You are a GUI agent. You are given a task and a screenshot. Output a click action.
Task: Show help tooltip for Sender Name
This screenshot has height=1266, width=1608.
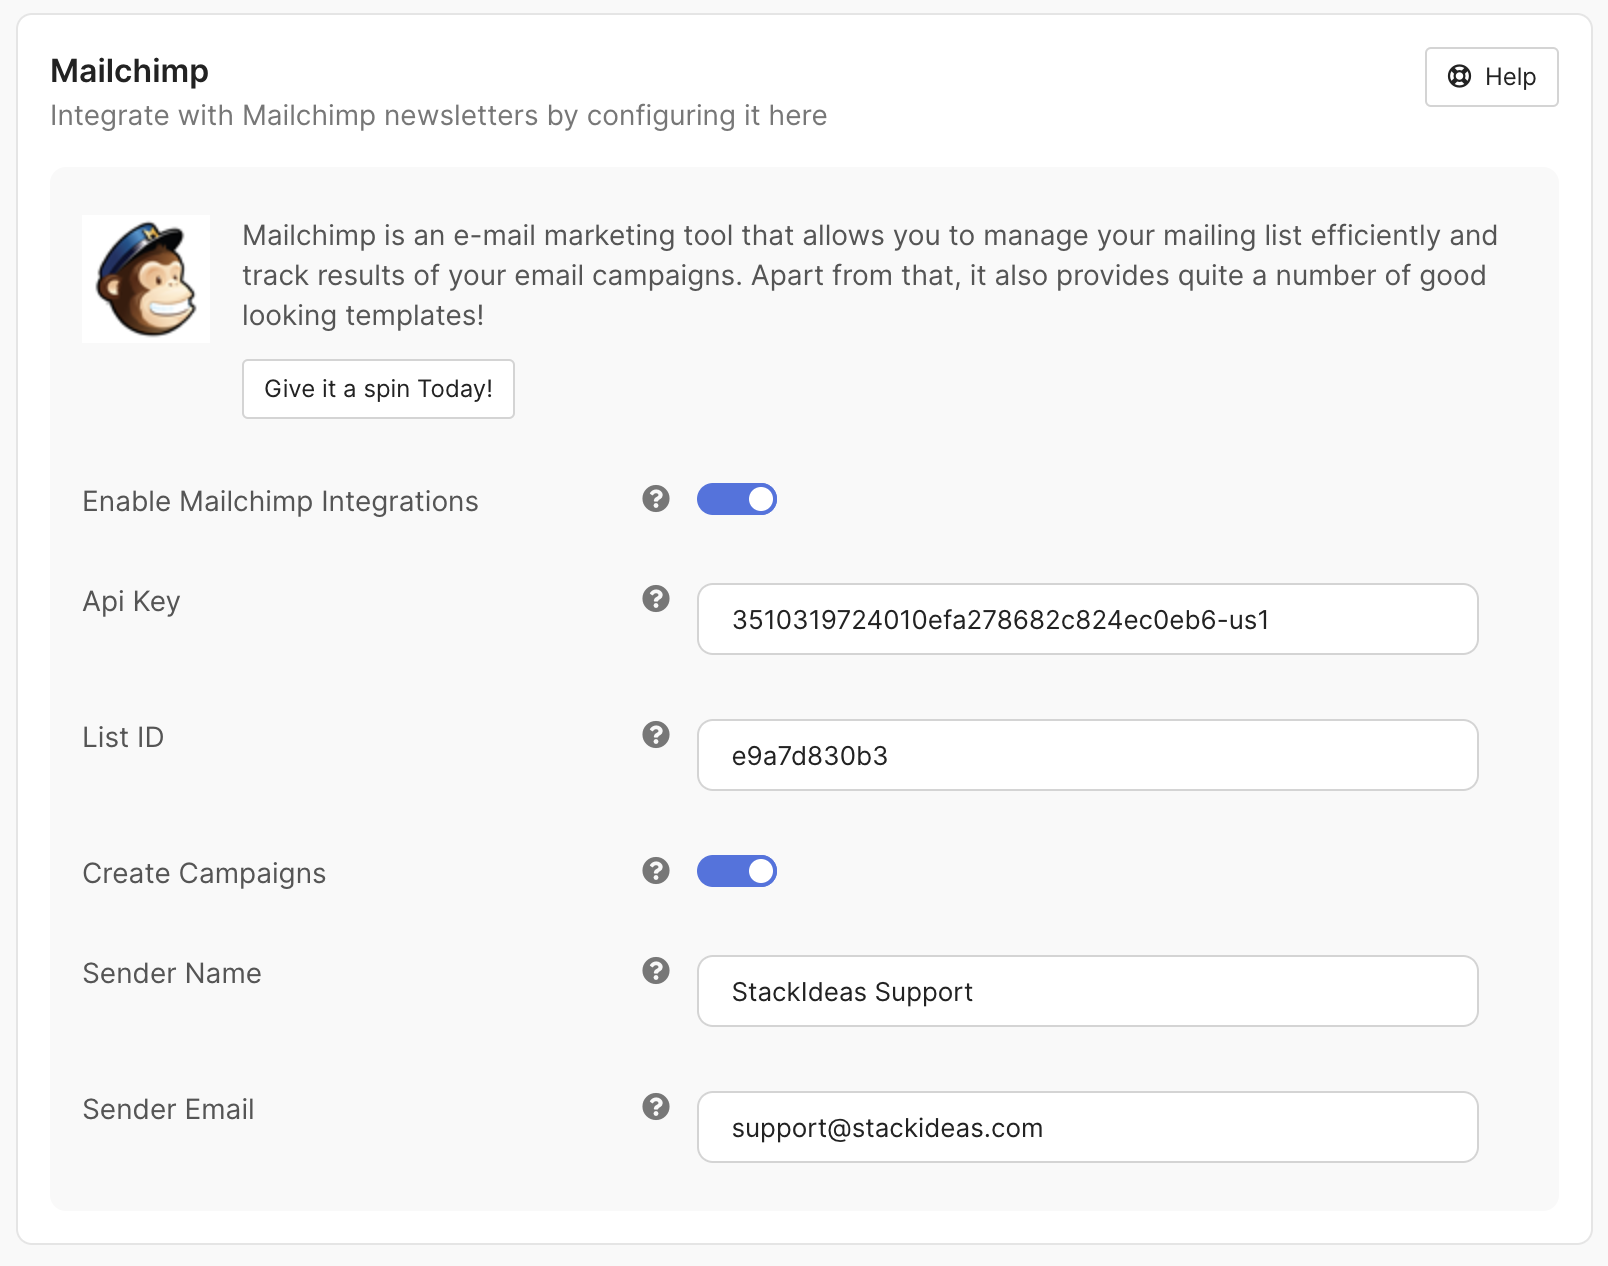(656, 971)
